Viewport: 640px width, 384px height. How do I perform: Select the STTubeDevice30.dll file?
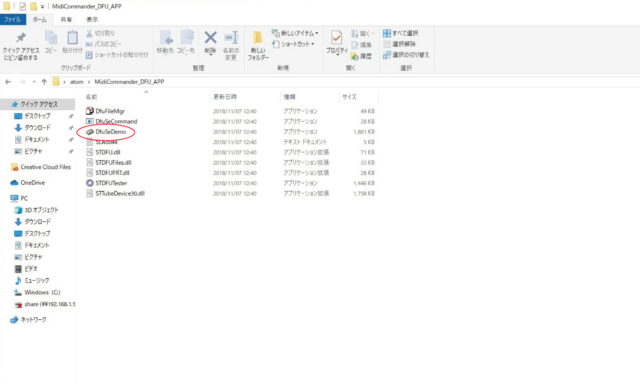point(120,193)
